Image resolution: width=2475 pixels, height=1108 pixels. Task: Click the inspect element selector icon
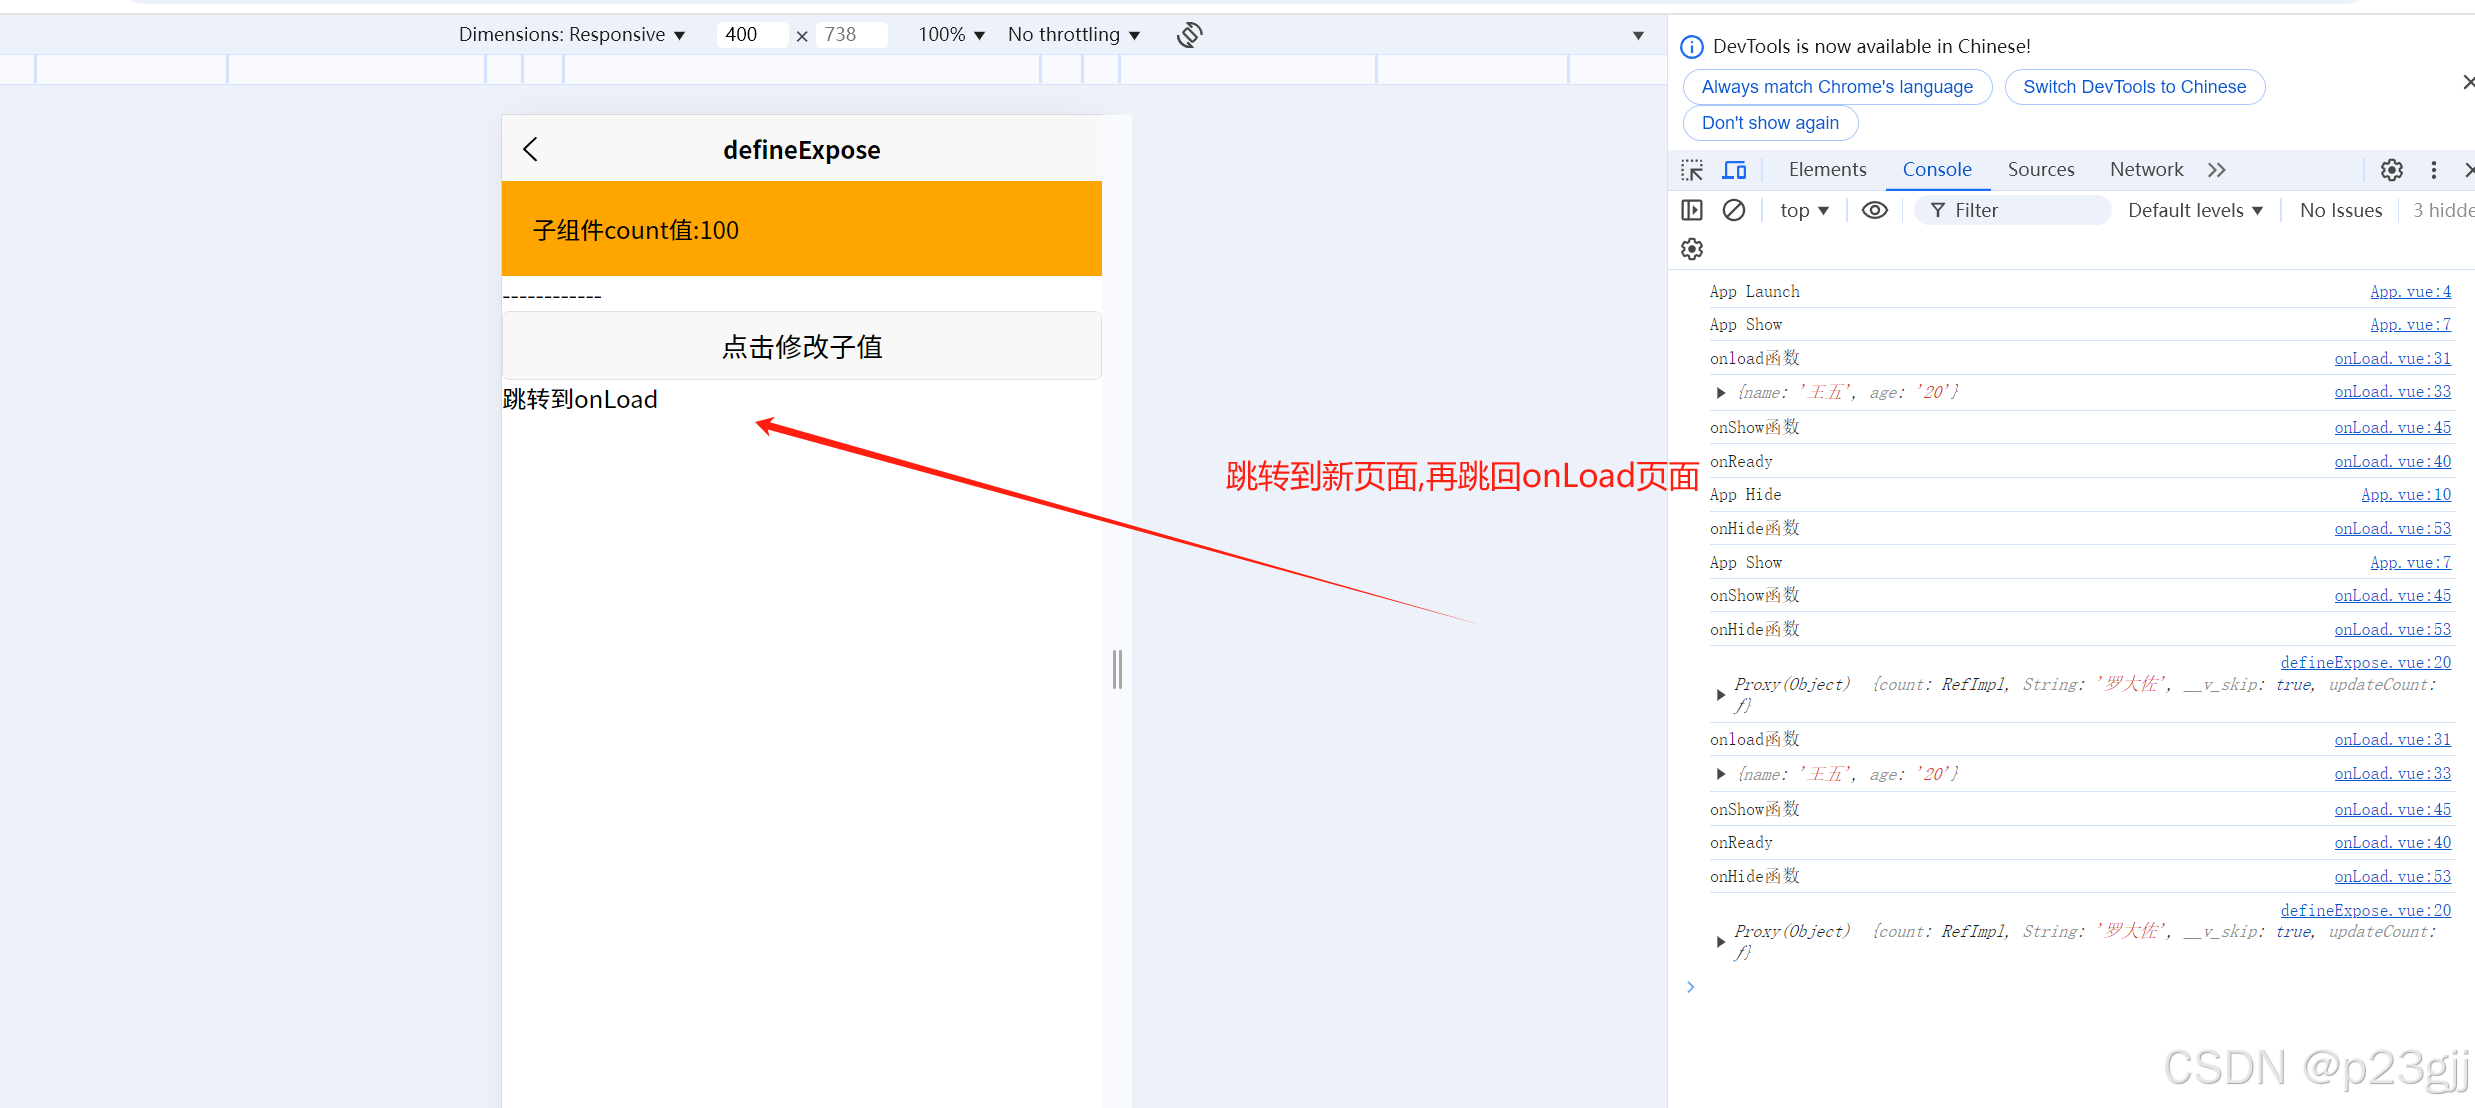1692,170
